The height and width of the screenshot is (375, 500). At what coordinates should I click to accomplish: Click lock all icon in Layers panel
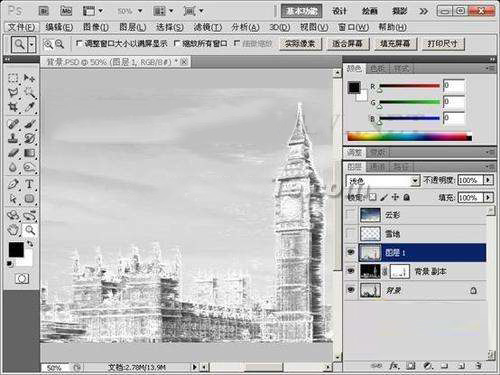point(406,197)
